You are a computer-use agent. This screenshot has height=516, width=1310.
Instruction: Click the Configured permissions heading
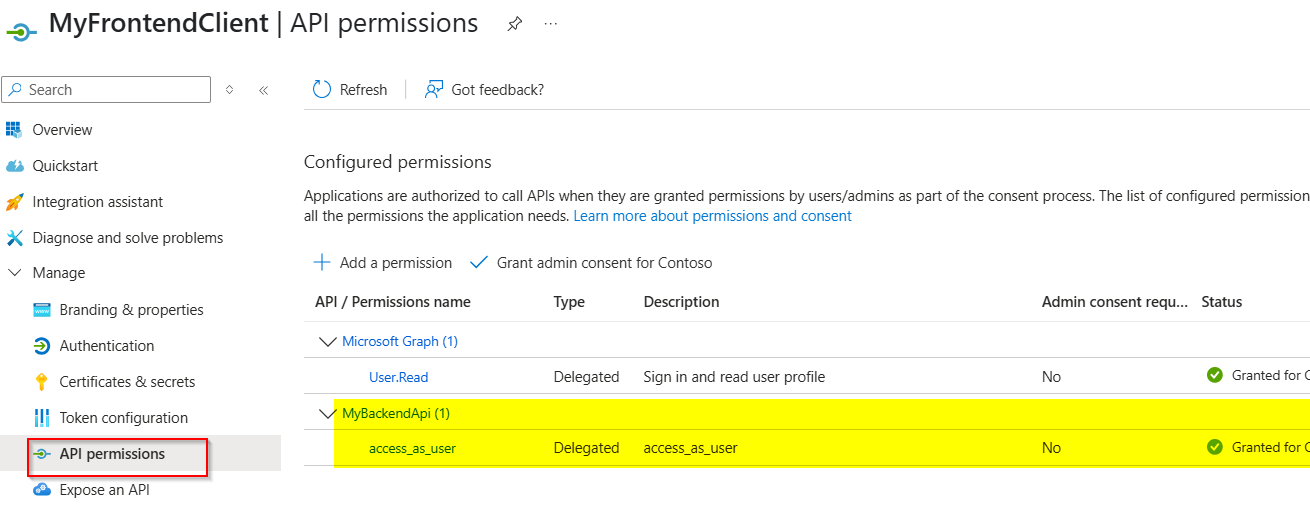coord(398,162)
